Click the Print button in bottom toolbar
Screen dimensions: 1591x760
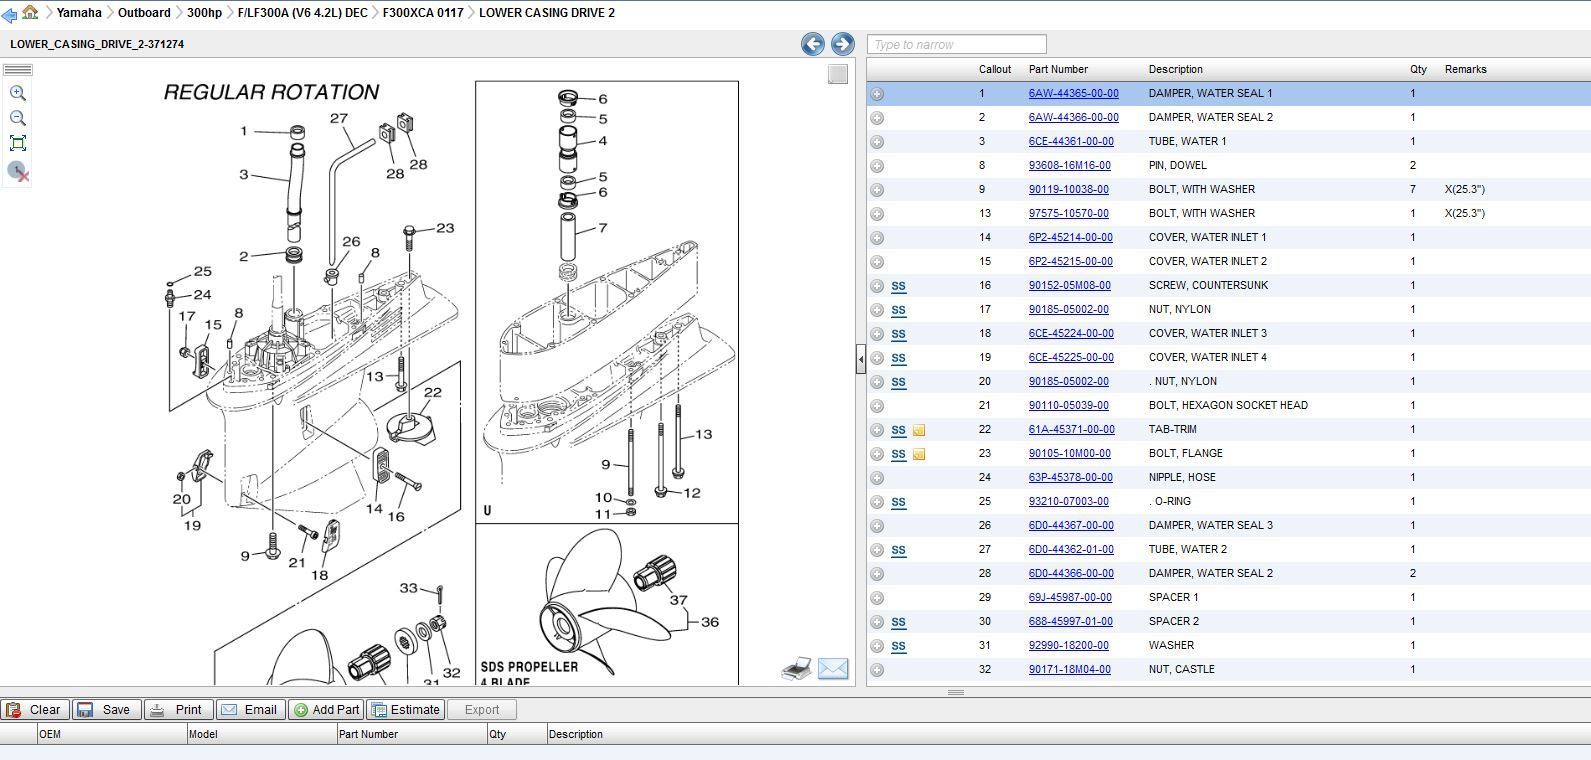point(178,710)
